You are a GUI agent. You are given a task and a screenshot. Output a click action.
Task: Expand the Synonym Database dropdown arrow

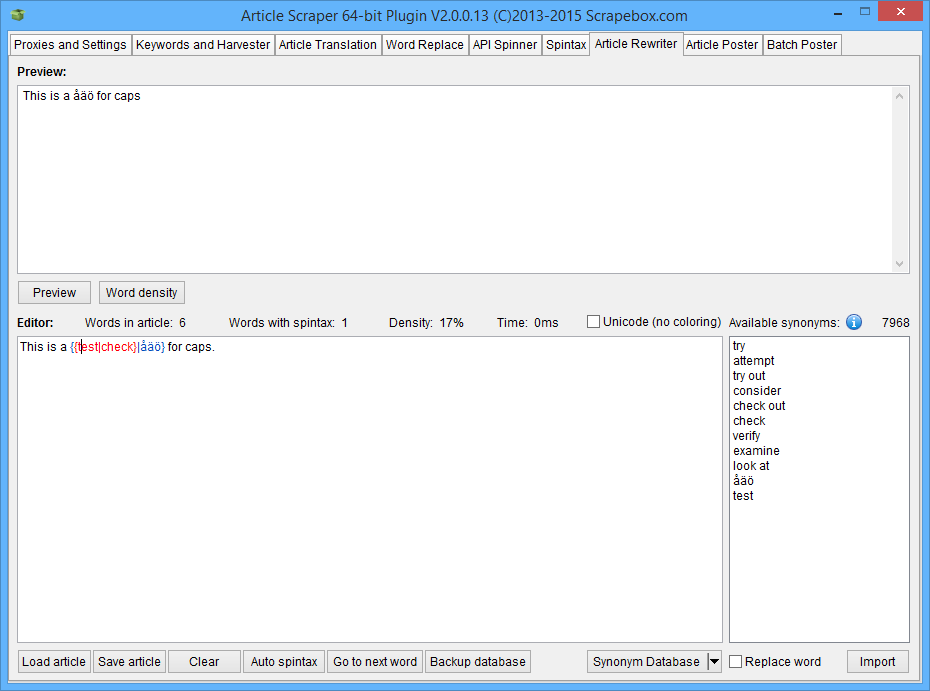tap(715, 661)
